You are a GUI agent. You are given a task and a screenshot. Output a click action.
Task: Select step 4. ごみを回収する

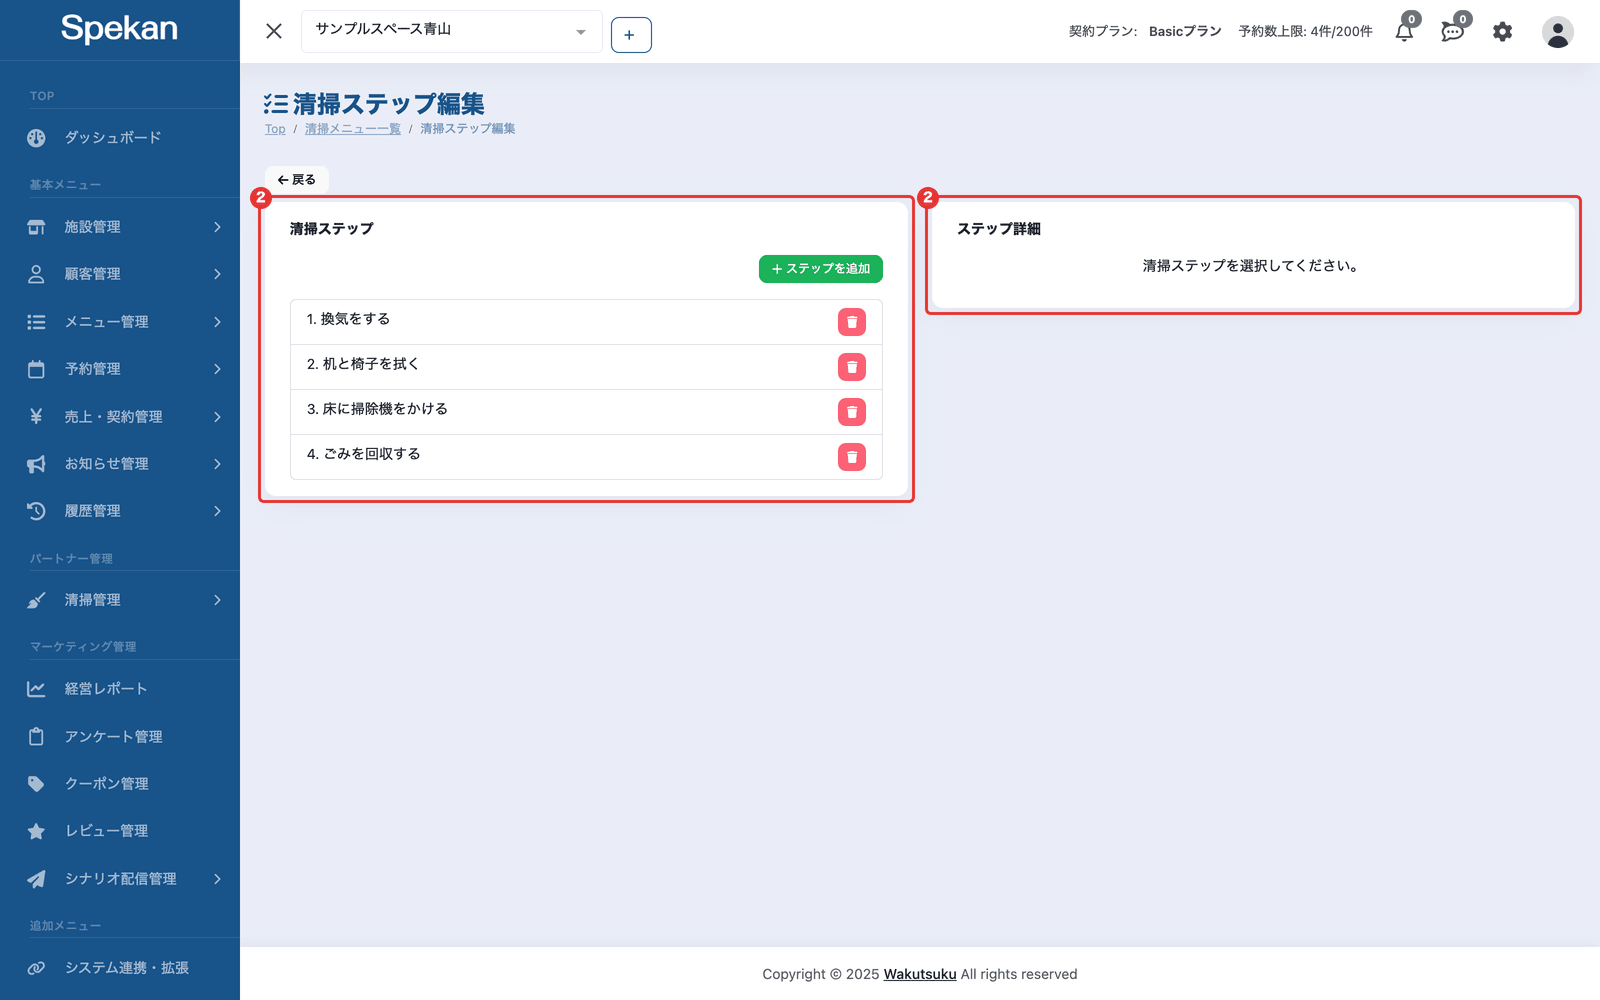586,457
